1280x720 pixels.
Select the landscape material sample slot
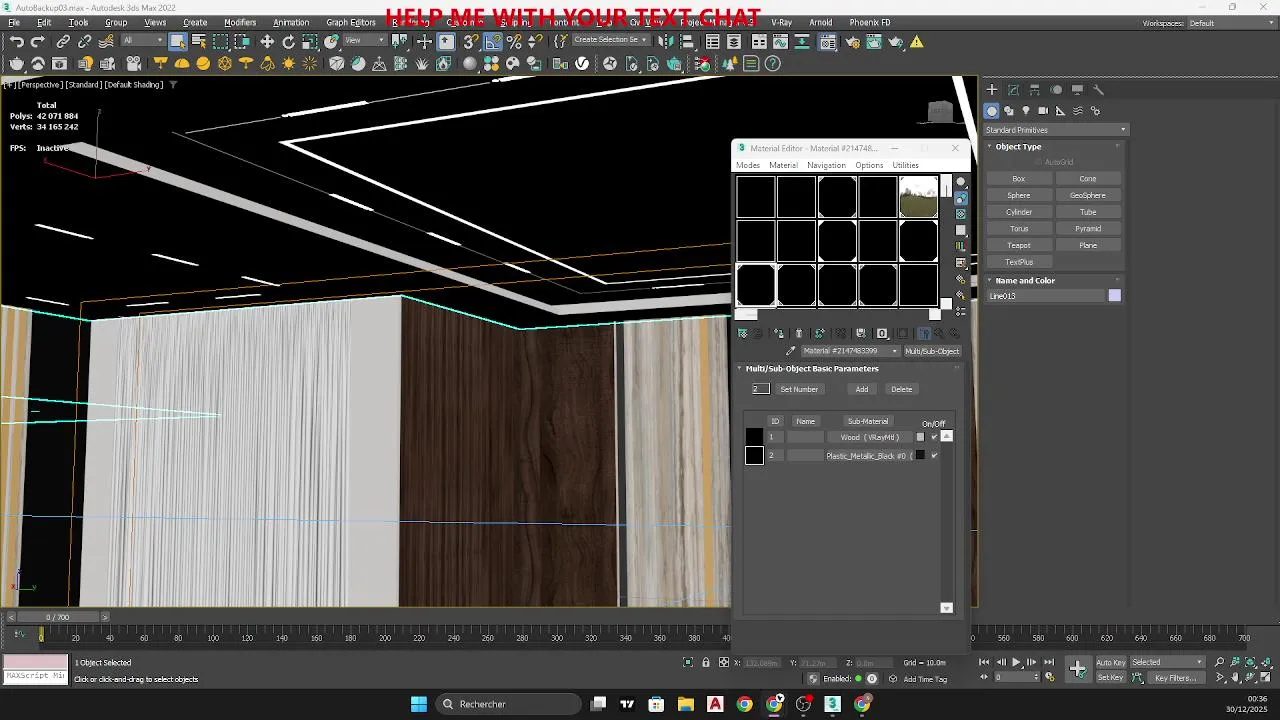(918, 197)
